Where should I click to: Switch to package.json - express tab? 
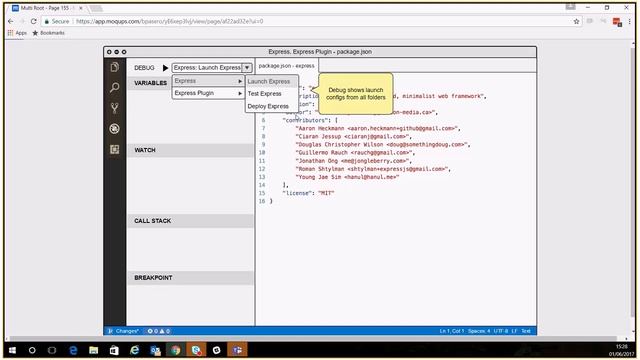[x=287, y=66]
